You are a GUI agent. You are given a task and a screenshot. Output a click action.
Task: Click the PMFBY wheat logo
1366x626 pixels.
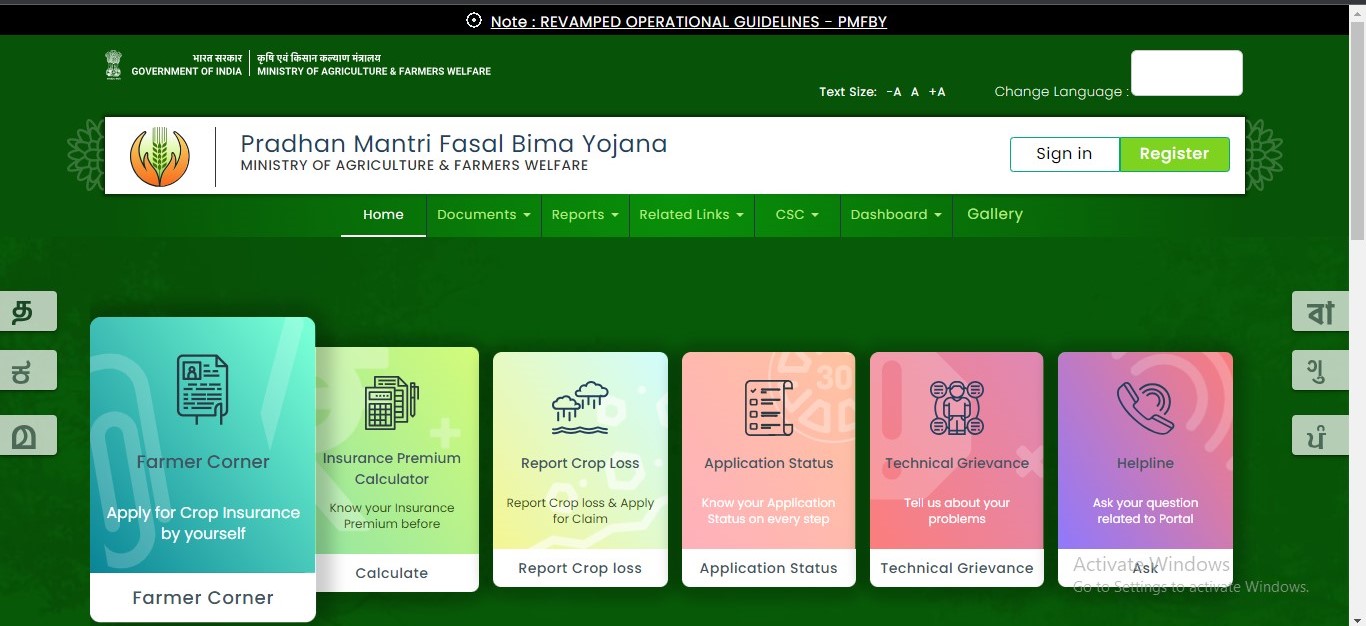(159, 156)
